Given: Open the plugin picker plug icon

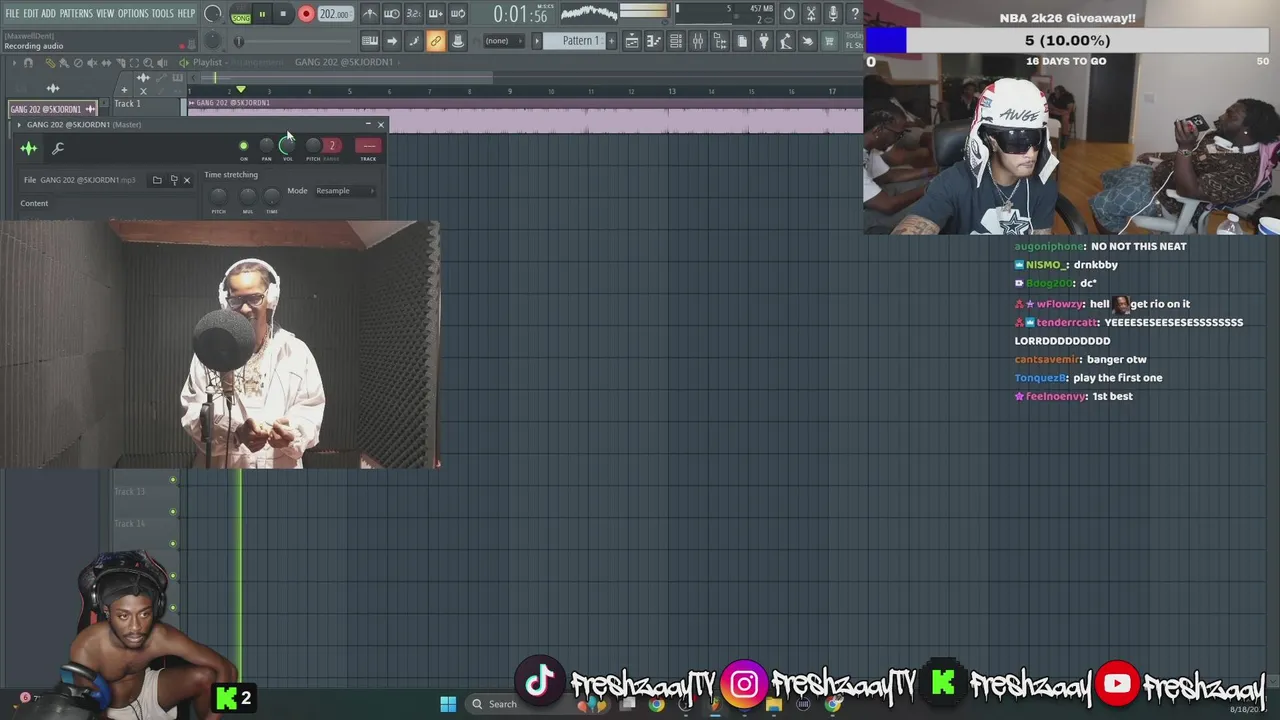Looking at the screenshot, I should coord(764,41).
